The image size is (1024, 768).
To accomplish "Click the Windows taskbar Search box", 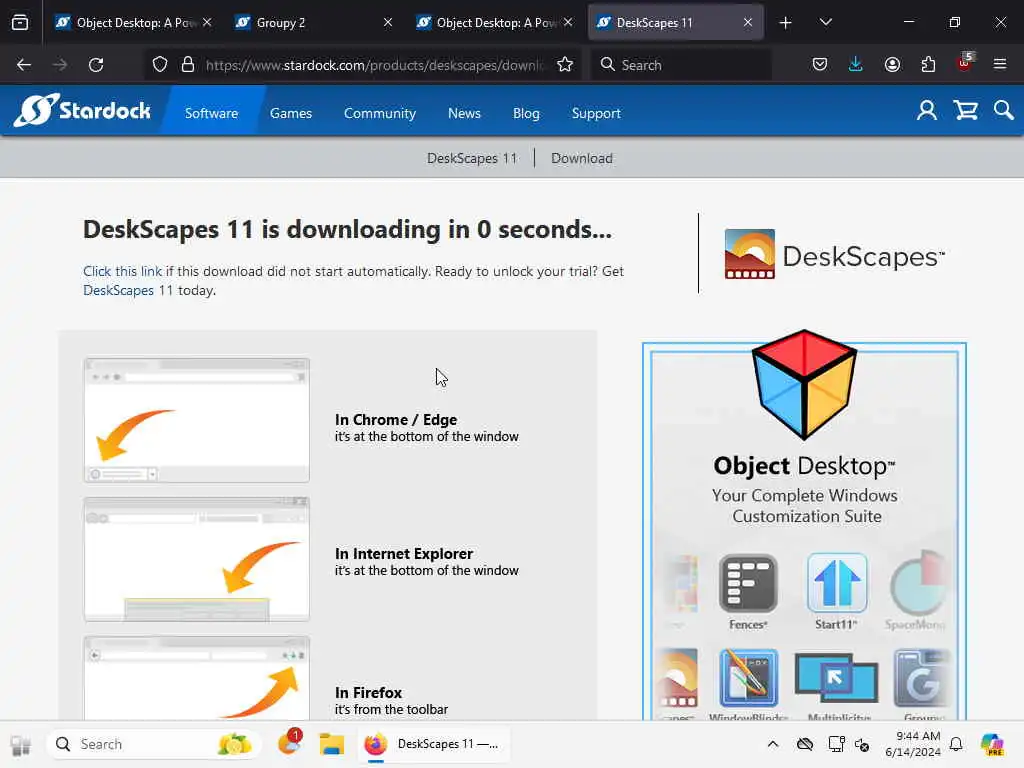I will click(154, 744).
